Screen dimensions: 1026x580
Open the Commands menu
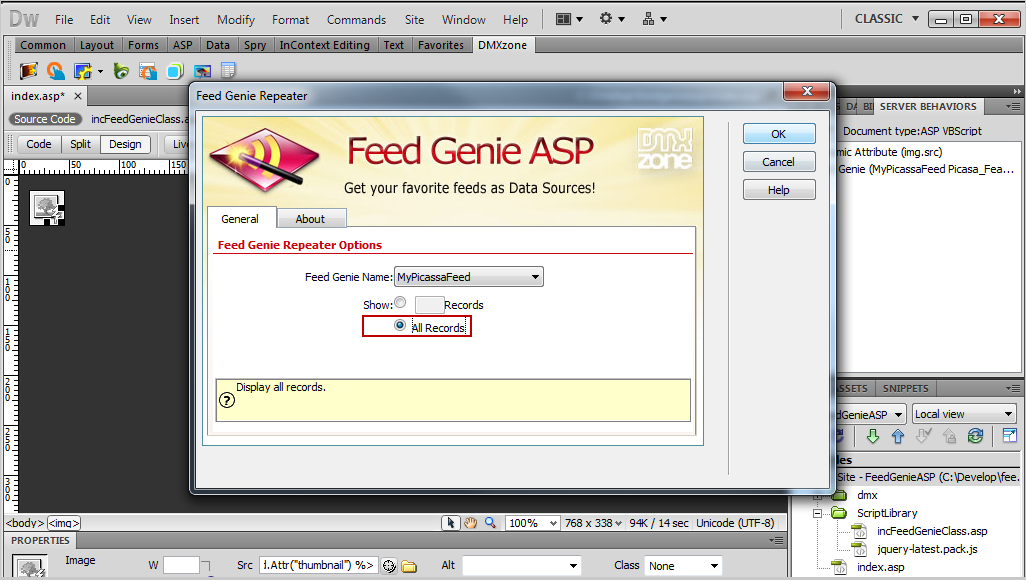coord(357,20)
